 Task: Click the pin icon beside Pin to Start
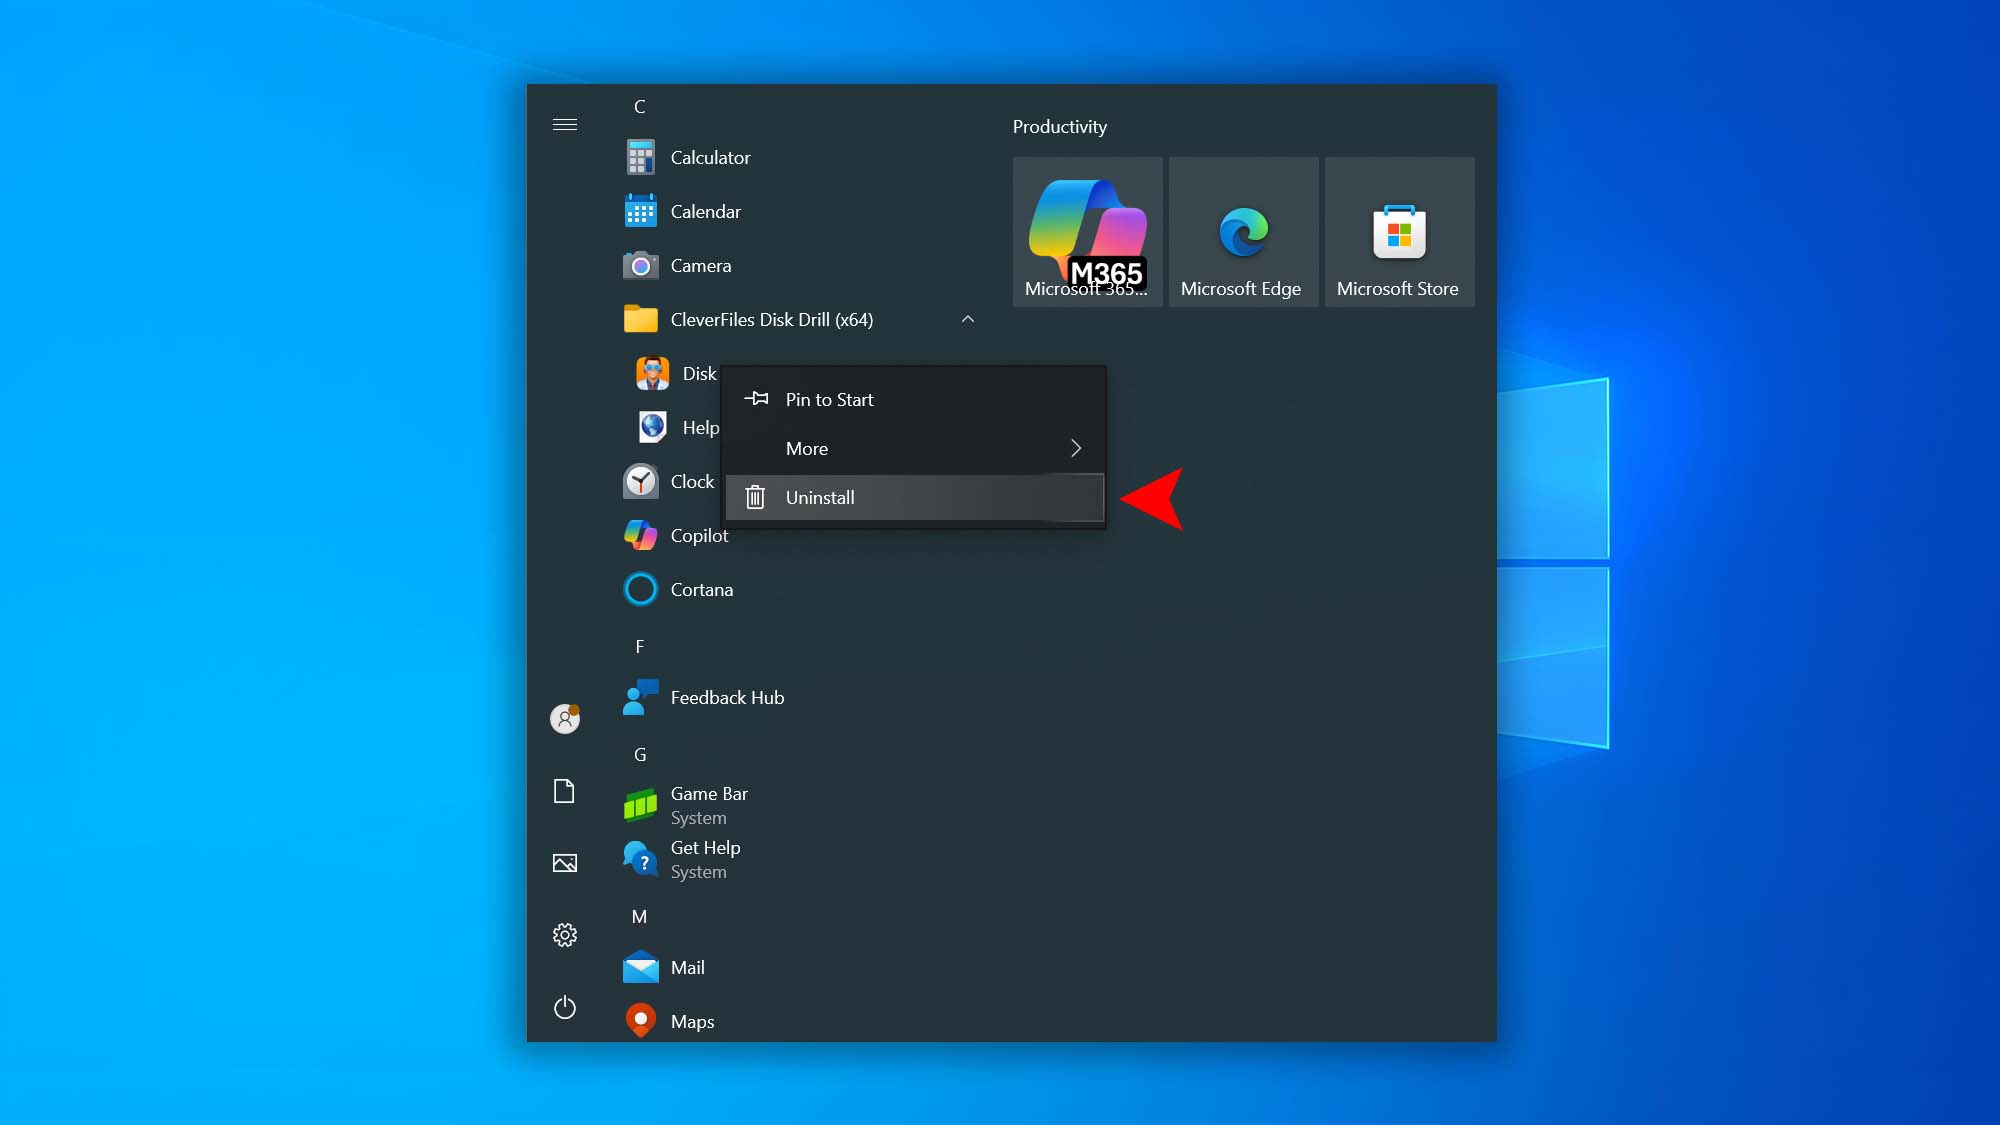[756, 398]
